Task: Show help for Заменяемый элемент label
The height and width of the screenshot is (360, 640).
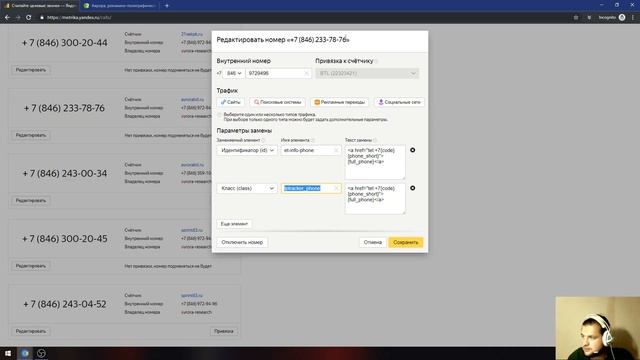Action: 263,140
